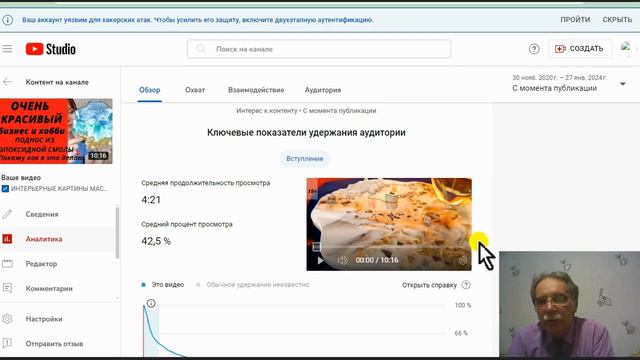This screenshot has height=360, width=640.
Task: Open the player settings gear
Action: pos(462,260)
